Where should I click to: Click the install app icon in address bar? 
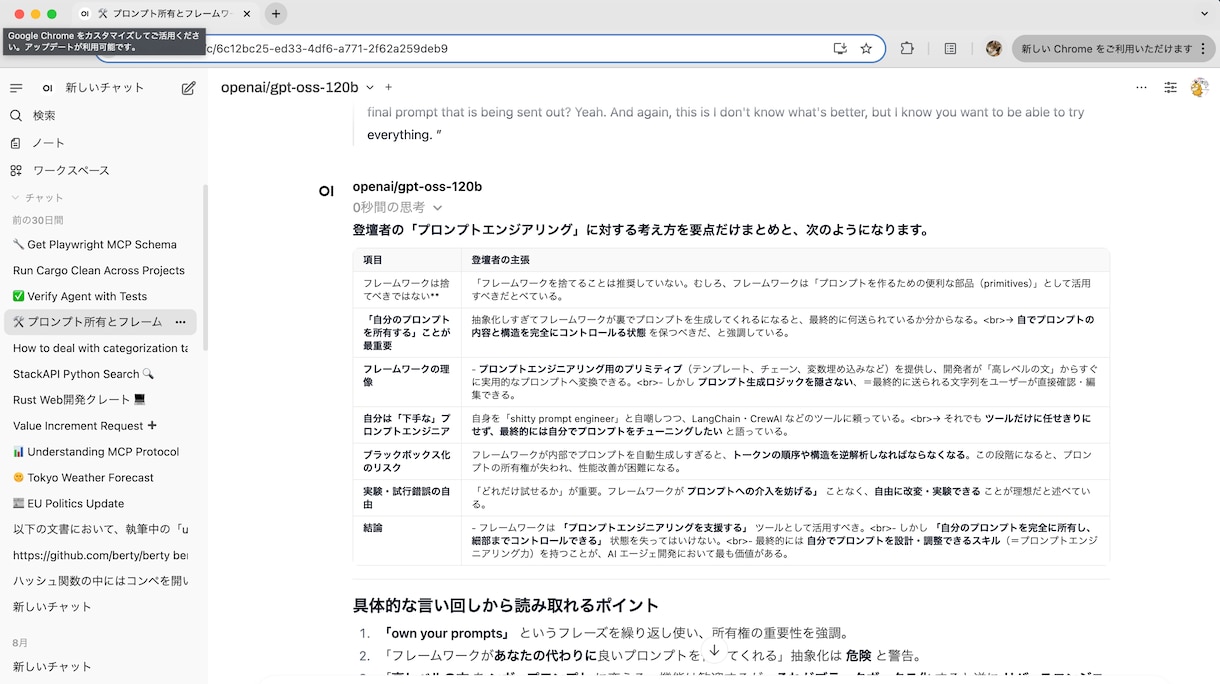(x=840, y=48)
